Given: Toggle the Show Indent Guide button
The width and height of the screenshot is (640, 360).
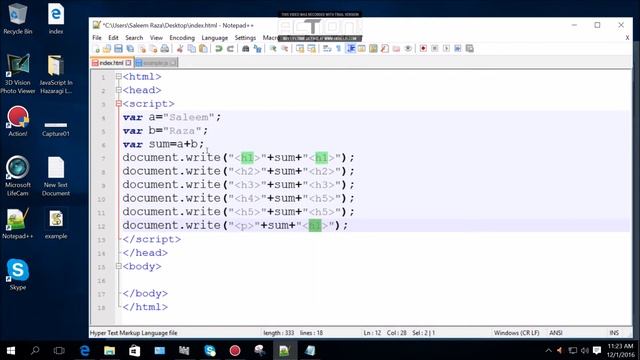Looking at the screenshot, I should pyautogui.click(x=350, y=49).
